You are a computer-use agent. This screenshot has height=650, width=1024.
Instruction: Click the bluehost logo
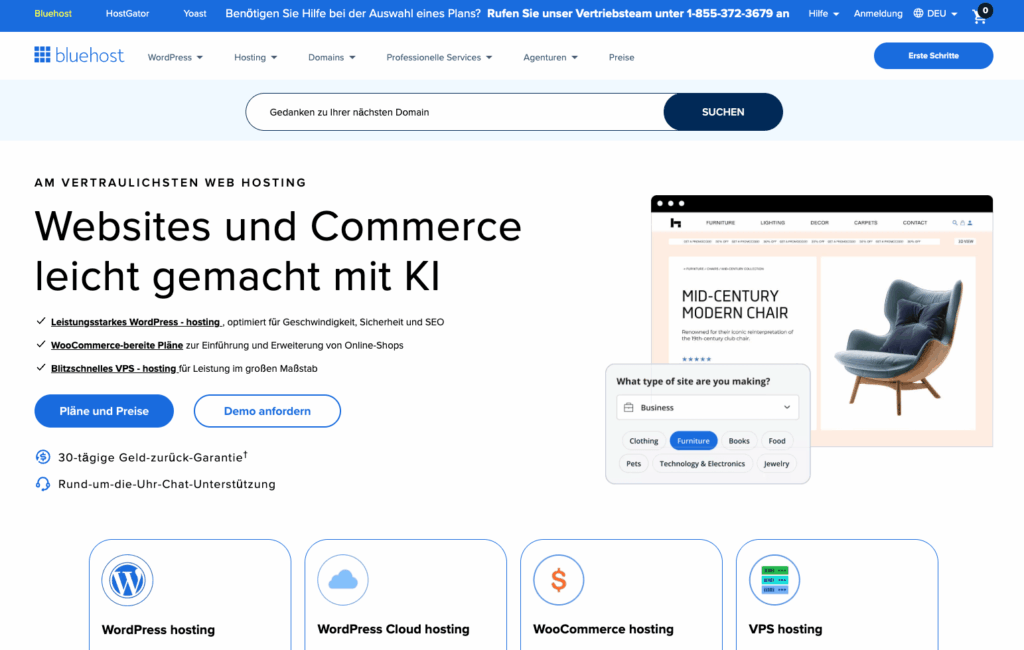tap(79, 56)
